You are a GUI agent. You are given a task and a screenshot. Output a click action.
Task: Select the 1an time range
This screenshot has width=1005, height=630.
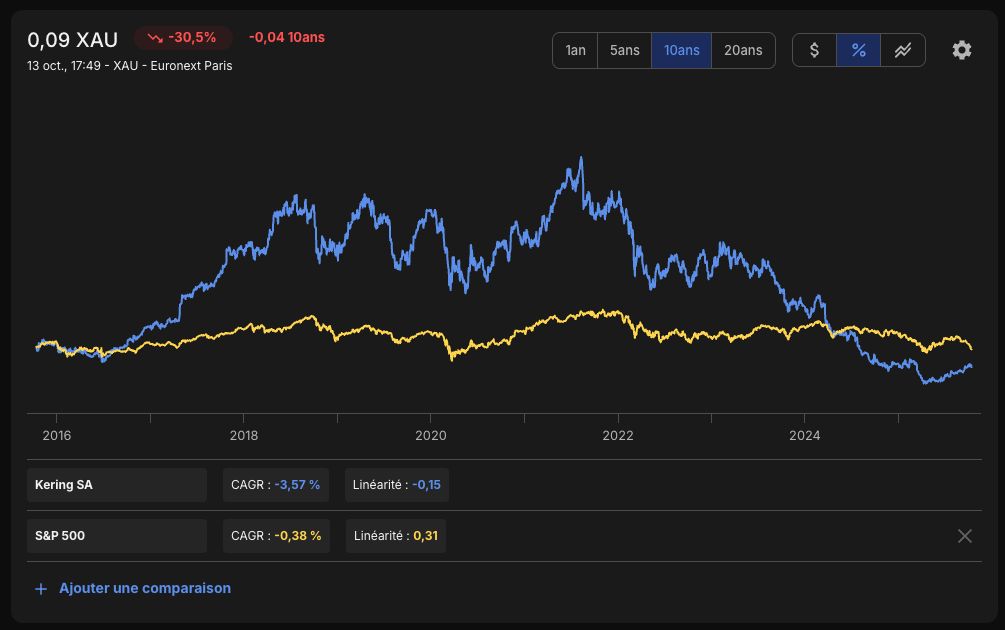(x=575, y=50)
